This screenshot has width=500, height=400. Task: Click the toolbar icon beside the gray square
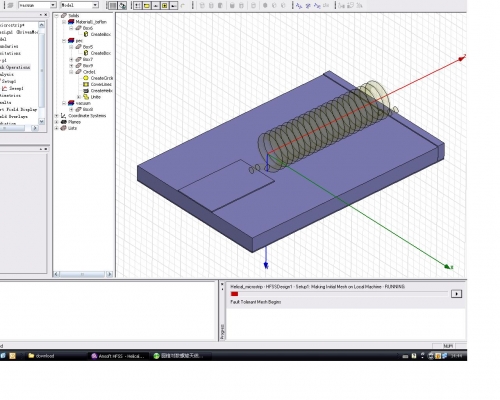click(123, 5)
